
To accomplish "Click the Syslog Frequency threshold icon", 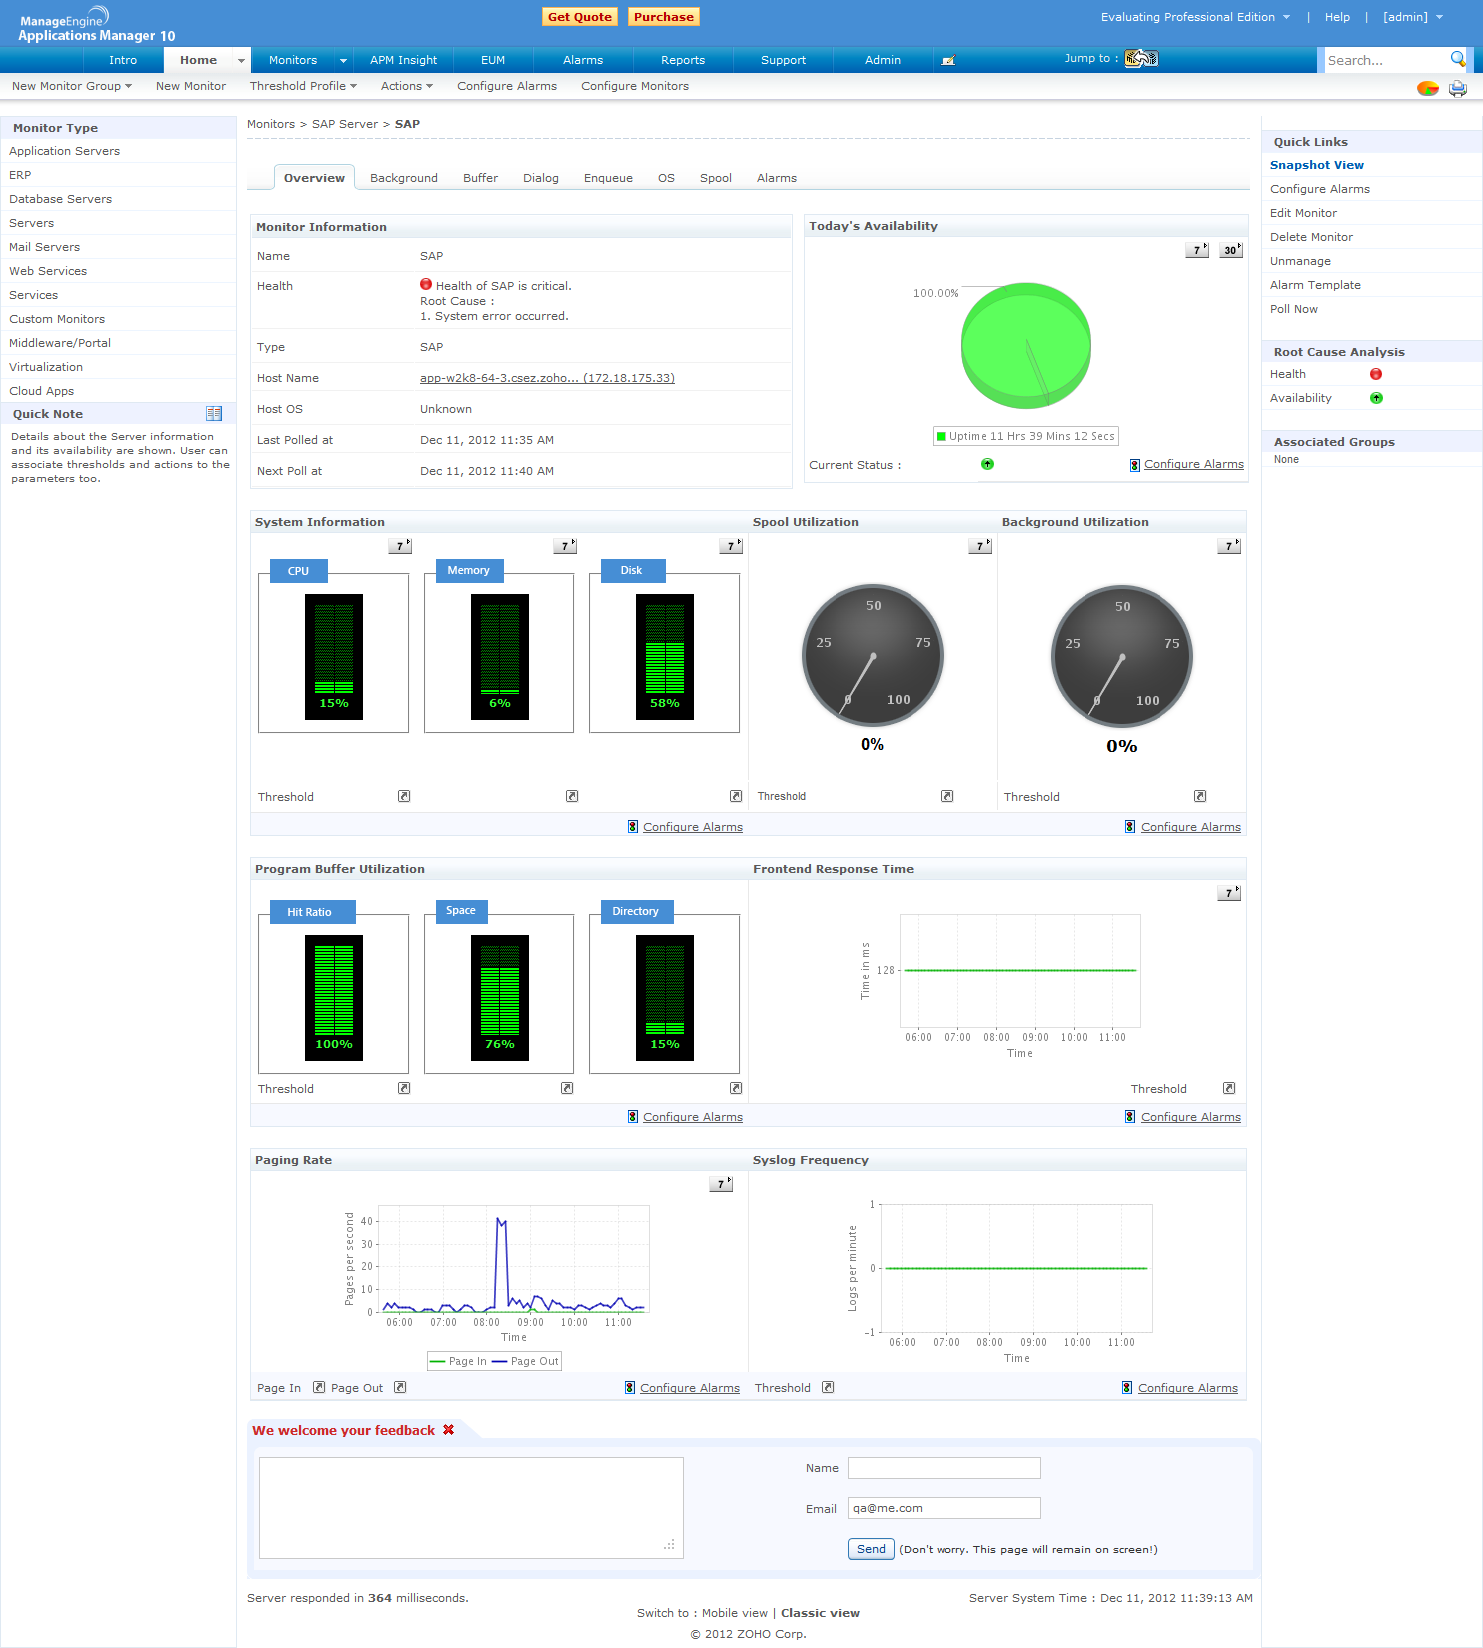I will click(828, 1387).
